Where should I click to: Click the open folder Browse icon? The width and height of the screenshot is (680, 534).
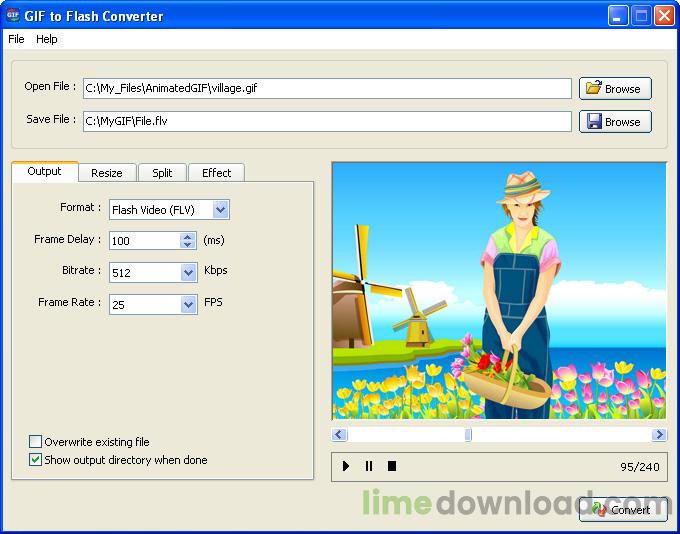click(x=594, y=88)
